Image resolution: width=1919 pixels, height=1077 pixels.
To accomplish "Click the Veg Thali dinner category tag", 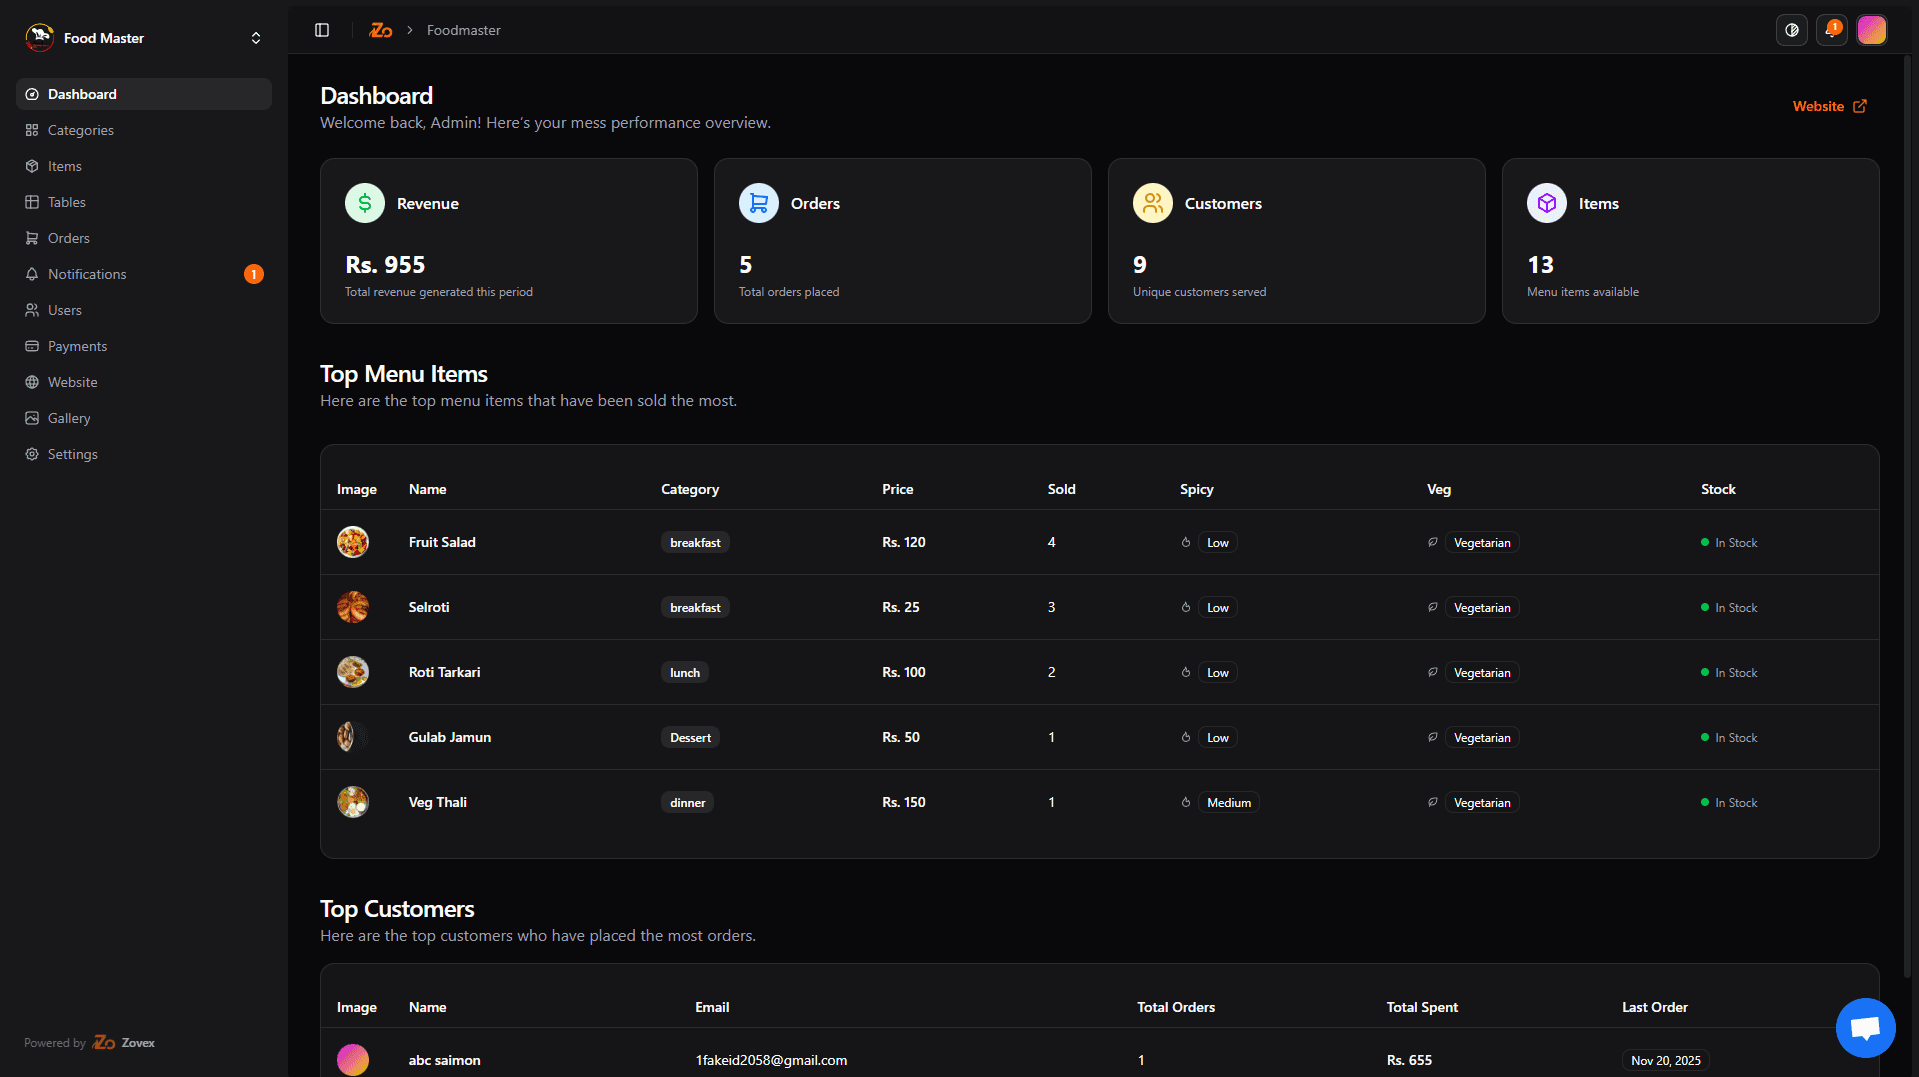I will pos(687,802).
